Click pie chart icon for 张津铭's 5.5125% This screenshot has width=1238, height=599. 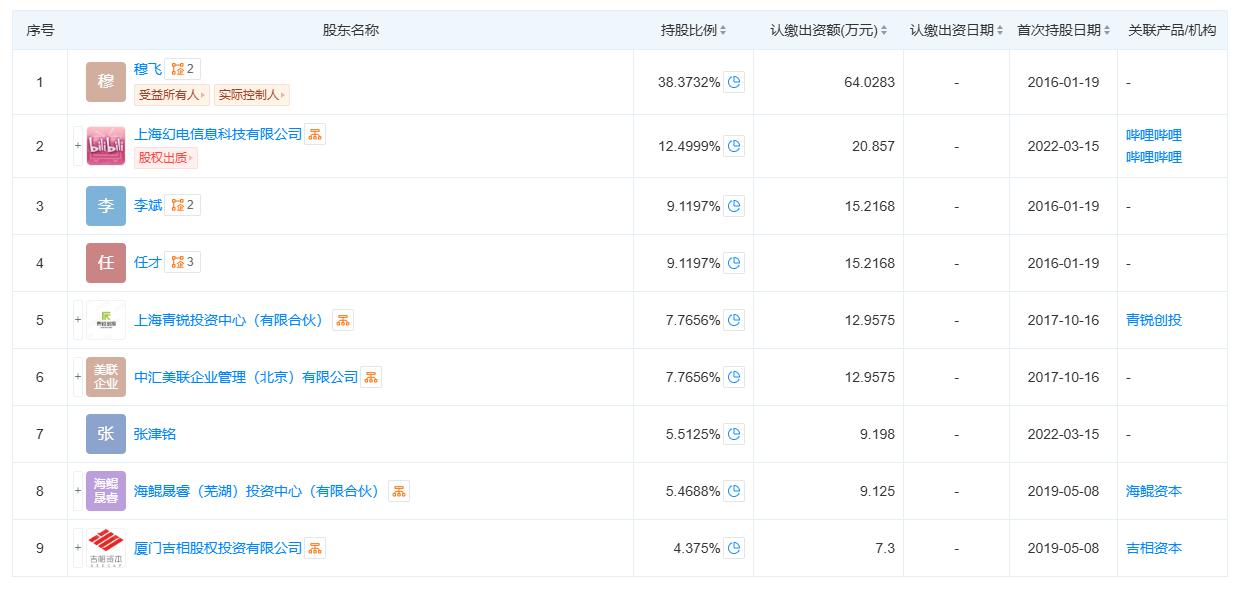[x=735, y=434]
